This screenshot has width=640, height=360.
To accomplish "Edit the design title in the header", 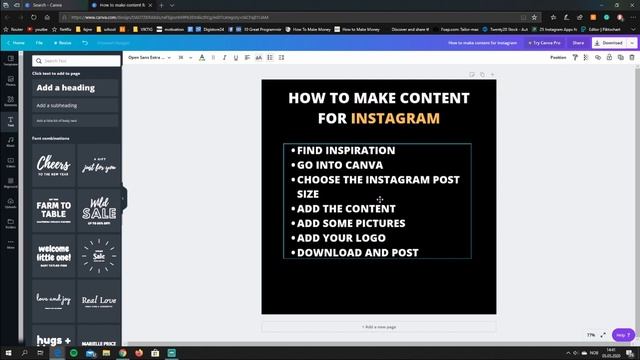I will click(482, 43).
